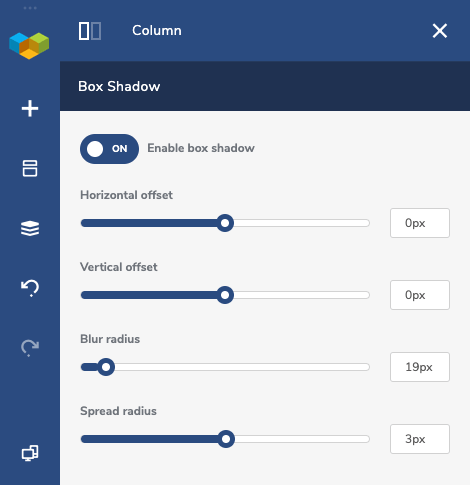Click the Column element icon in header

(90, 31)
